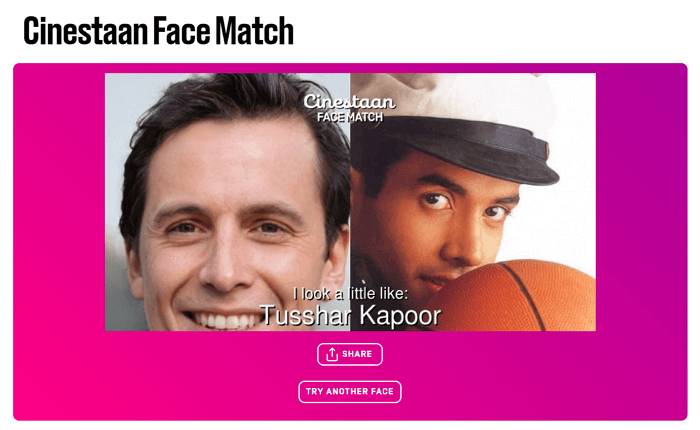
Task: Select the matched actor photo with cap
Action: (473, 202)
